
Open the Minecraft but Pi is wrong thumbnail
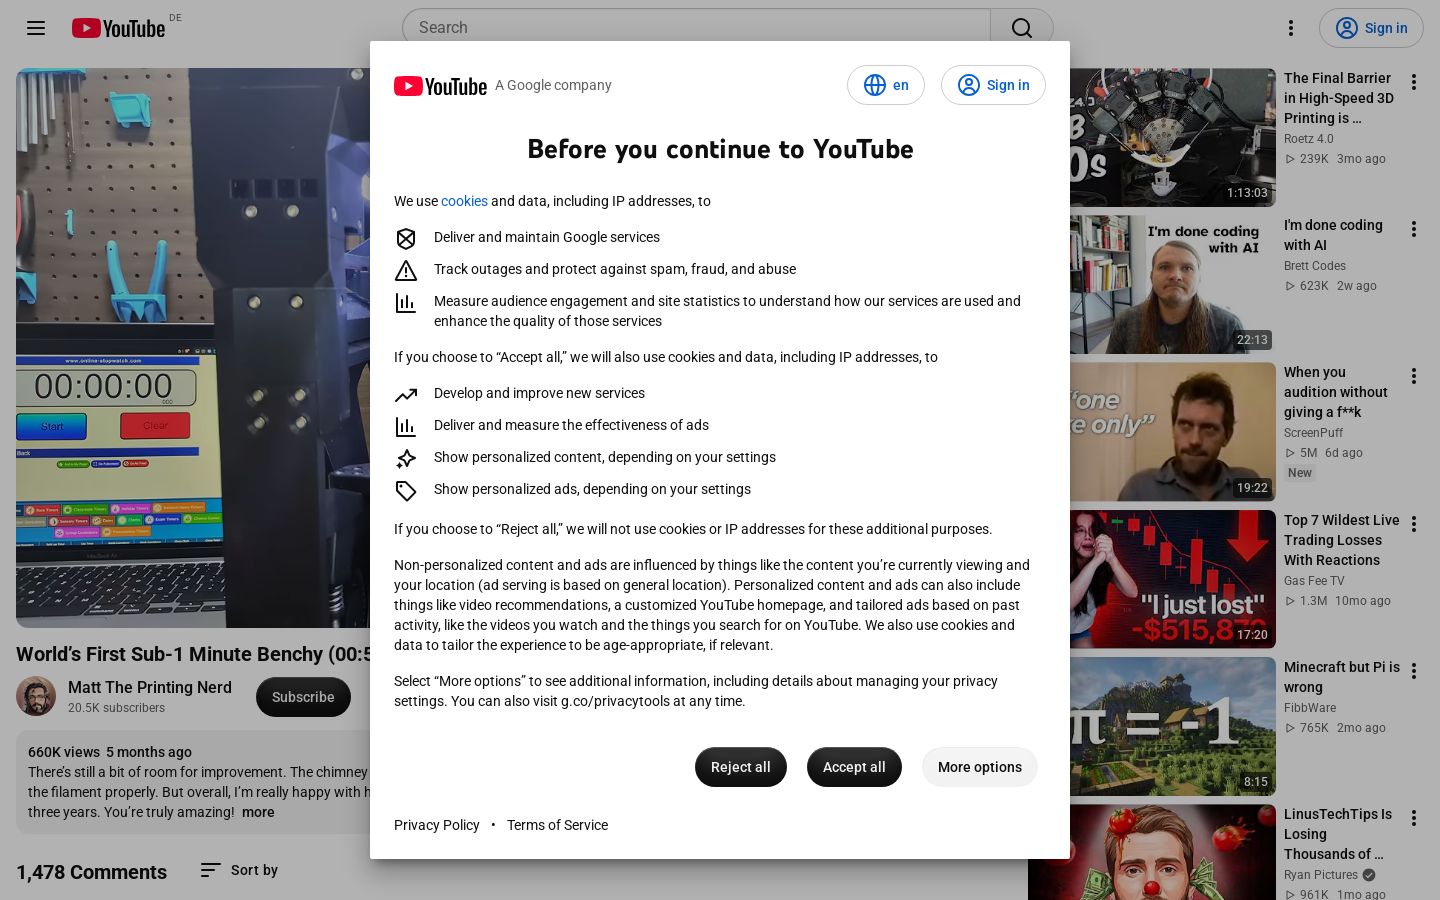pyautogui.click(x=1173, y=727)
